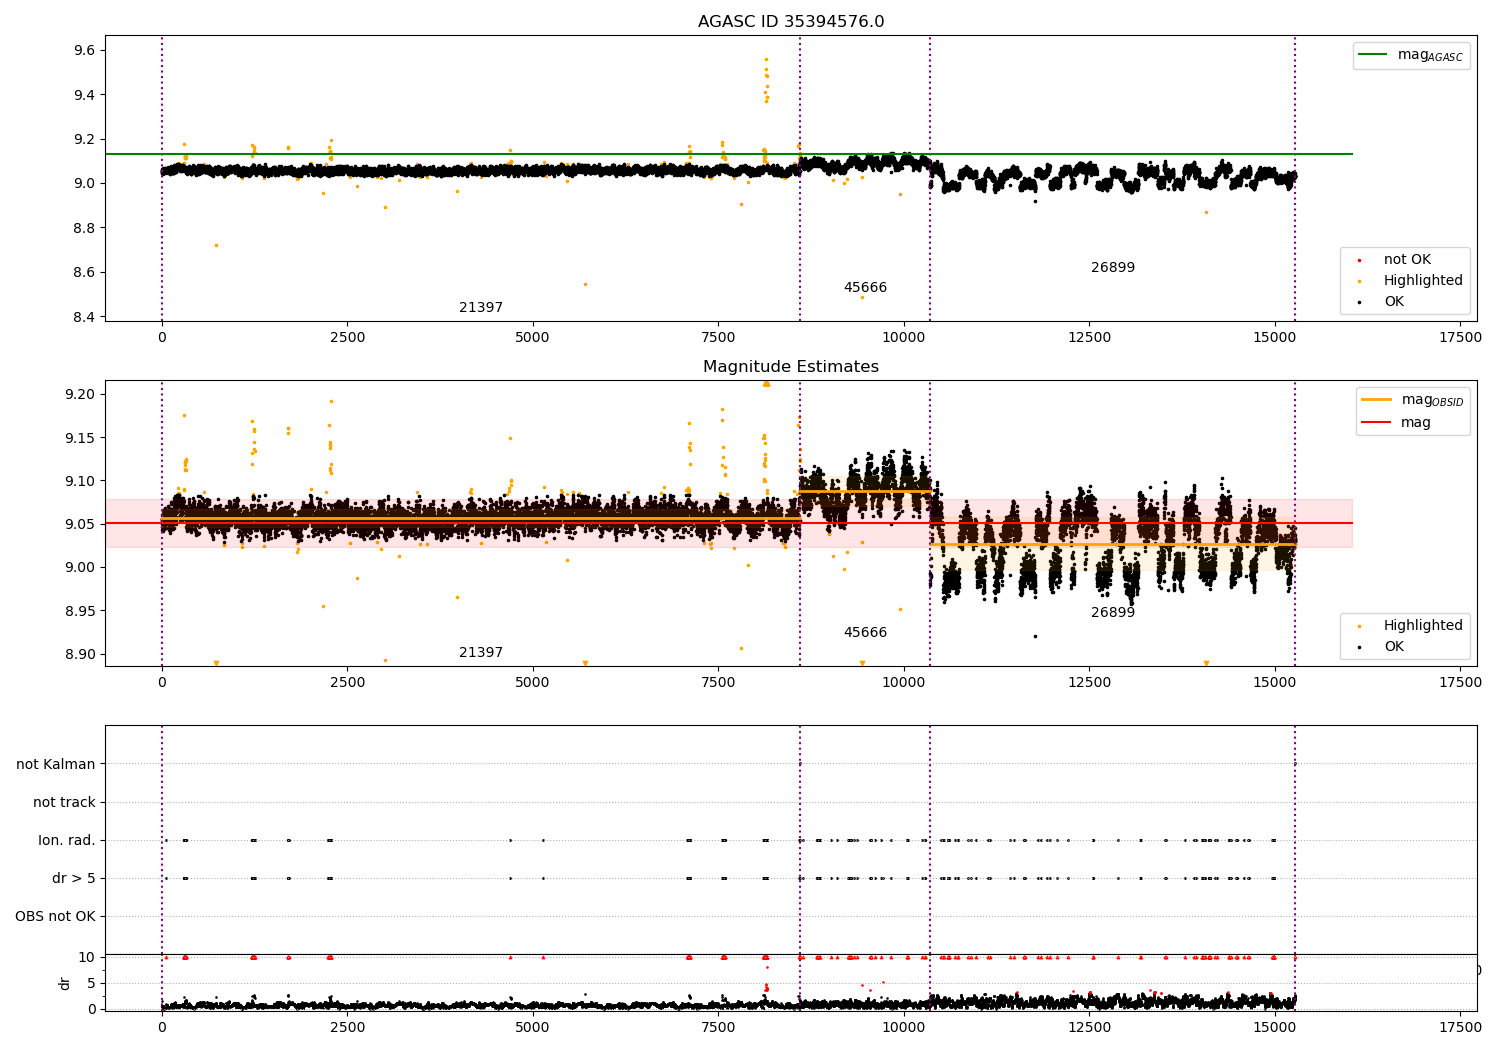Click OBSID label 26899 in the top plot
Image resolution: width=1500 pixels, height=1050 pixels.
tap(1113, 268)
